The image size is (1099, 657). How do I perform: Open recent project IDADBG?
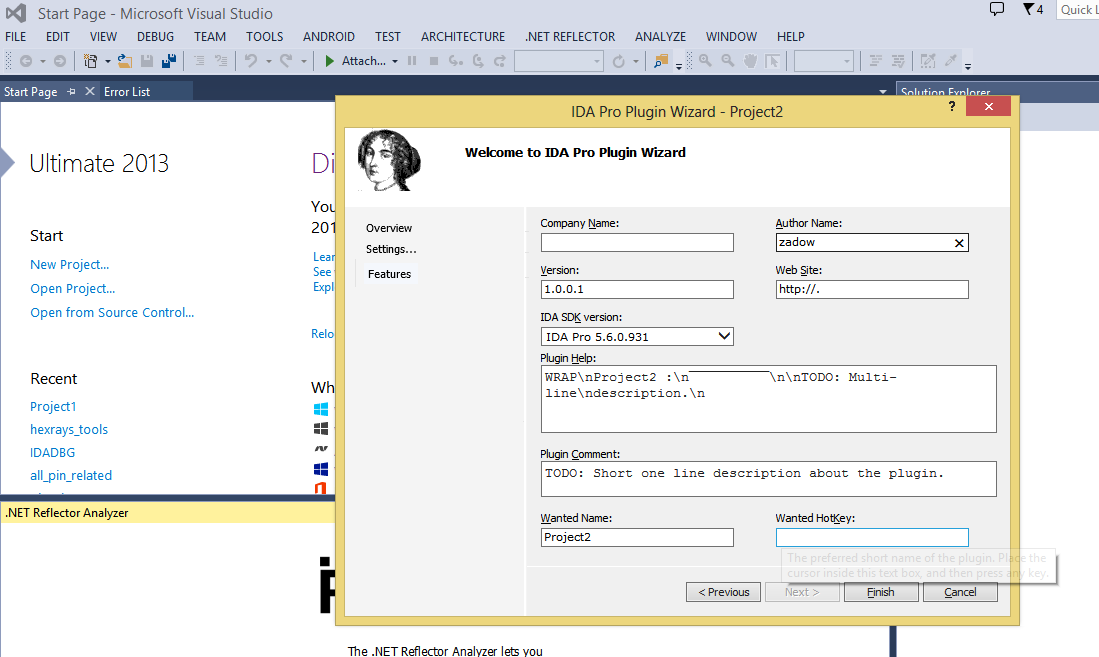[x=53, y=452]
